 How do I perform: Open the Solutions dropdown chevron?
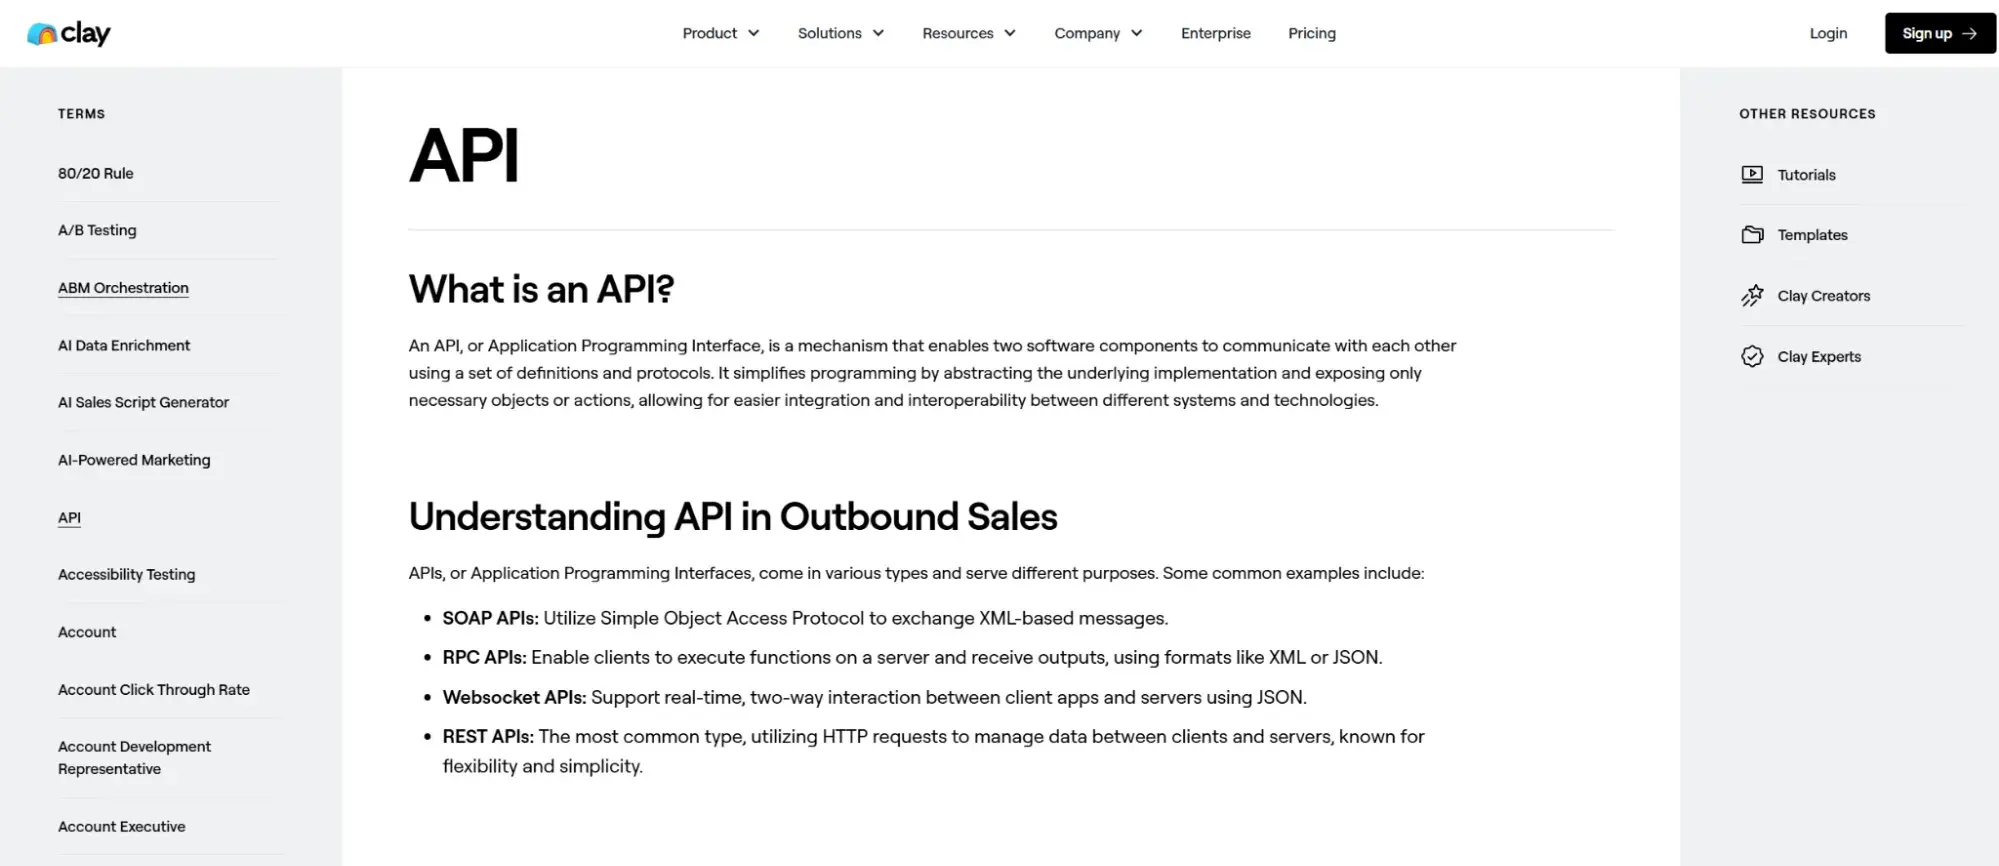[x=878, y=34]
